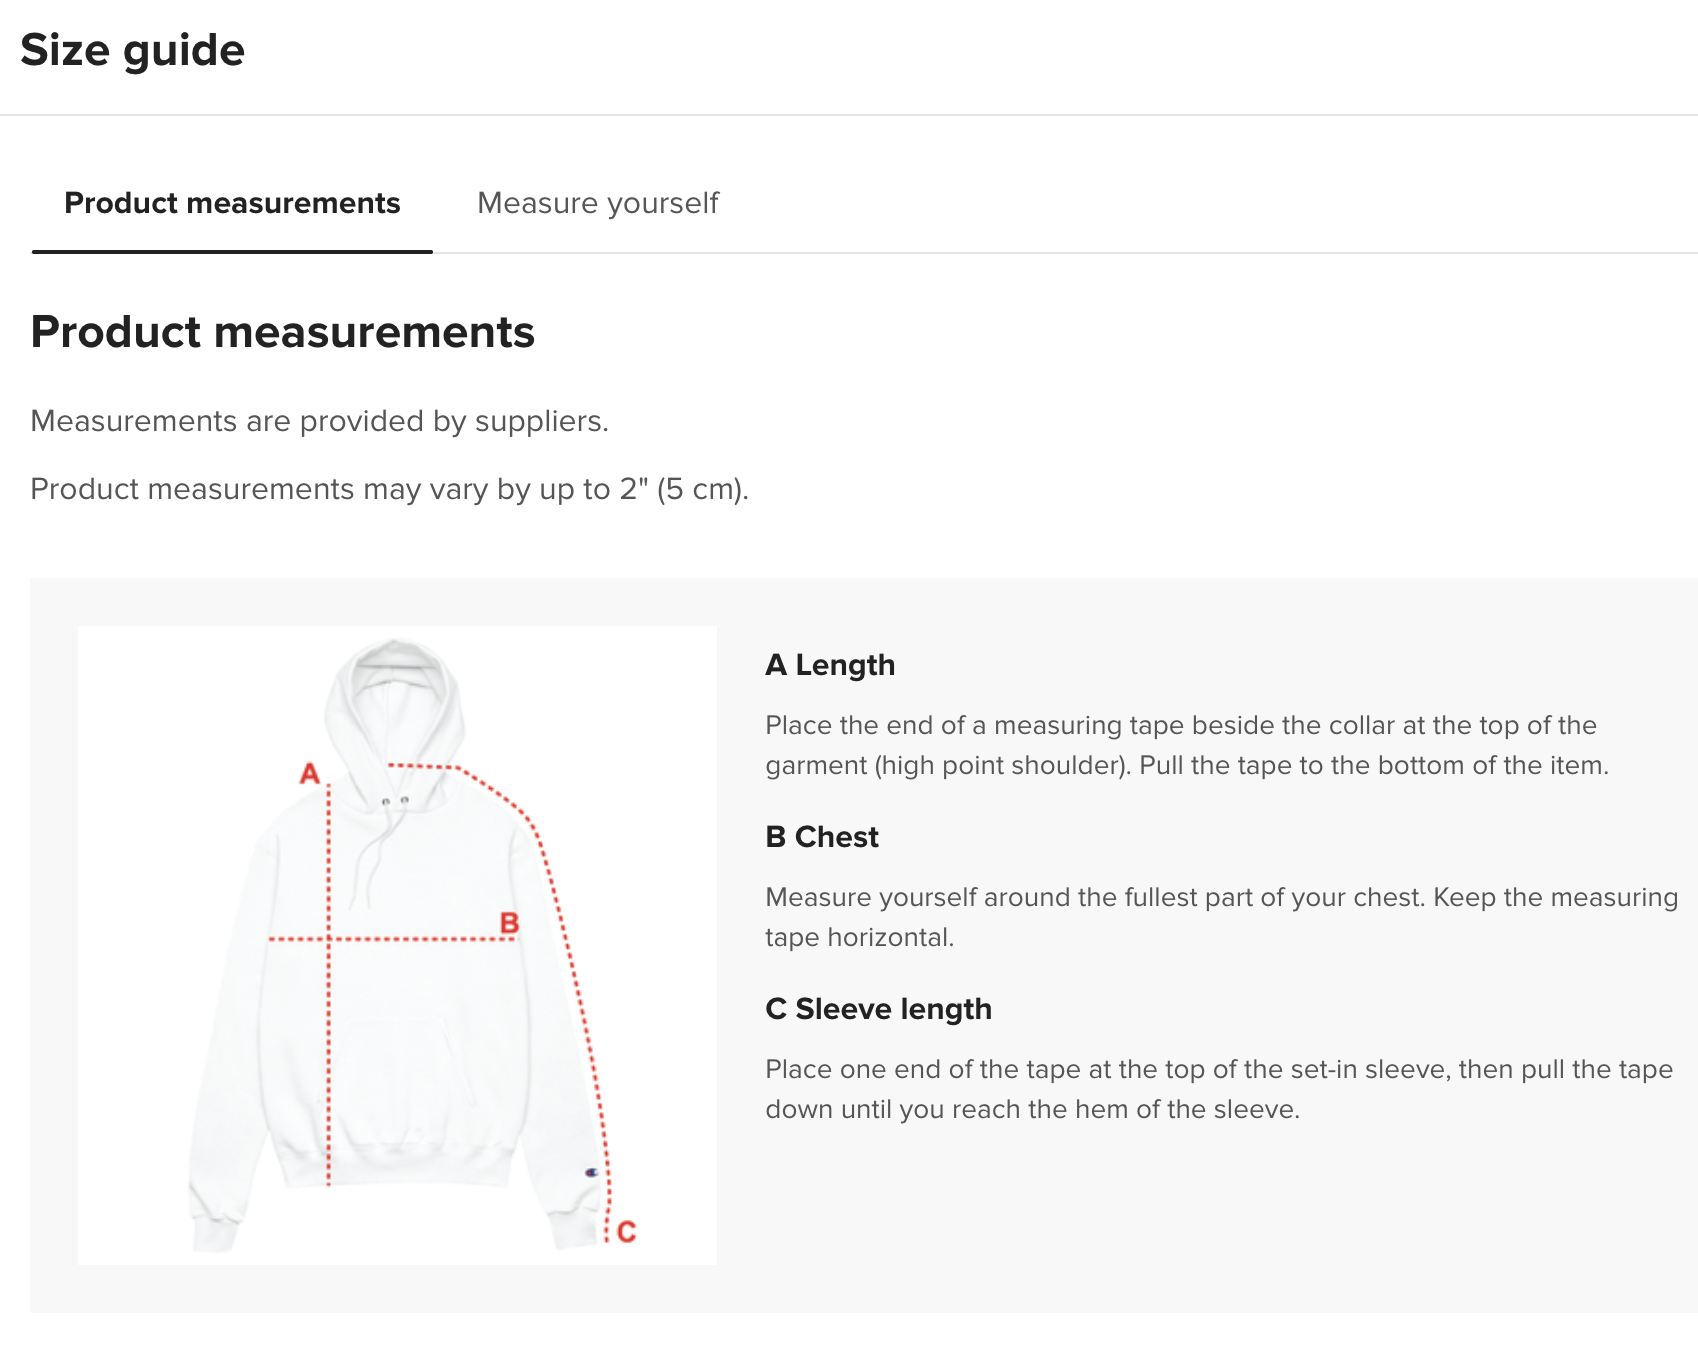Click the large Product measurements heading

(283, 332)
